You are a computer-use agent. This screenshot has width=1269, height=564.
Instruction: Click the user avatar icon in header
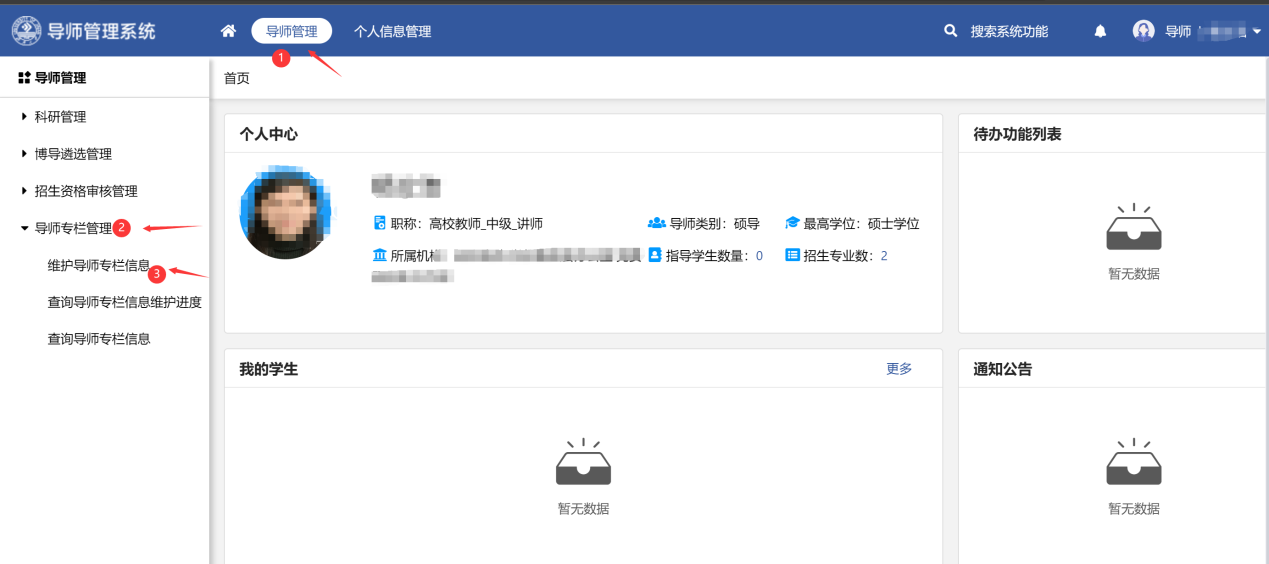coord(1143,31)
